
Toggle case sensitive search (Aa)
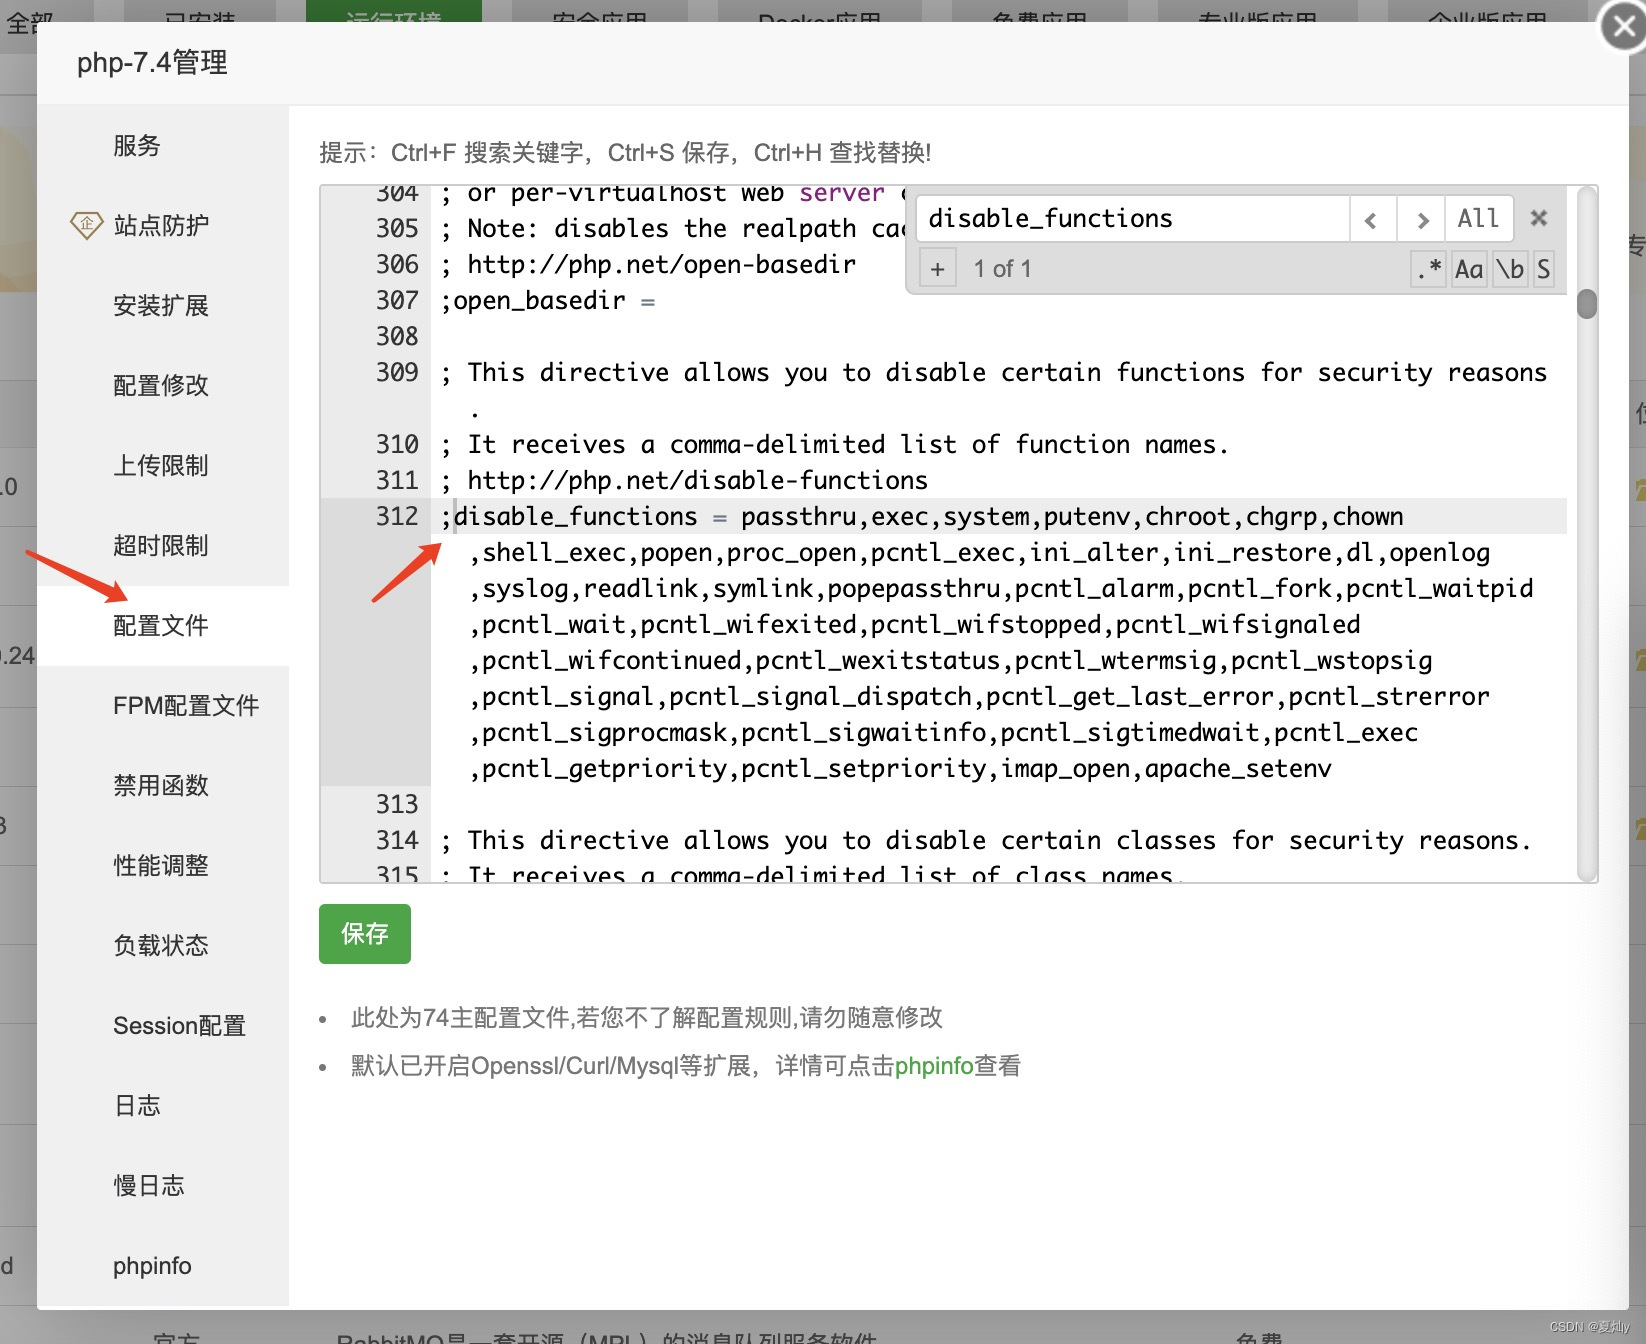pyautogui.click(x=1469, y=269)
